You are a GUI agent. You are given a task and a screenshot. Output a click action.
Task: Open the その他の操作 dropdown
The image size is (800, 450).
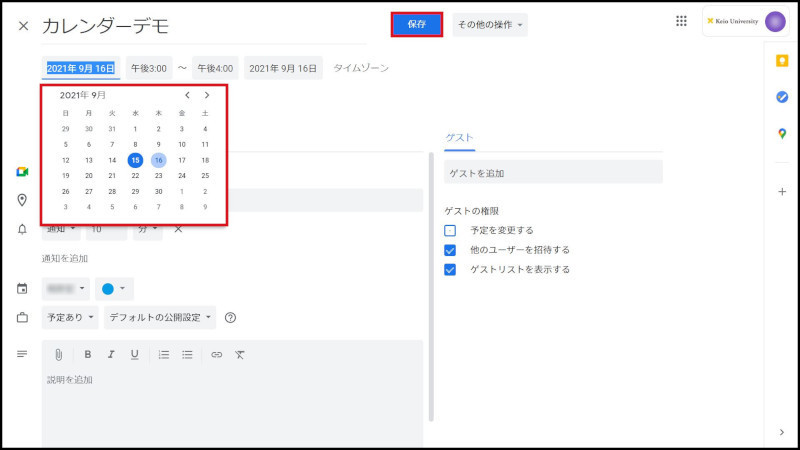point(490,24)
